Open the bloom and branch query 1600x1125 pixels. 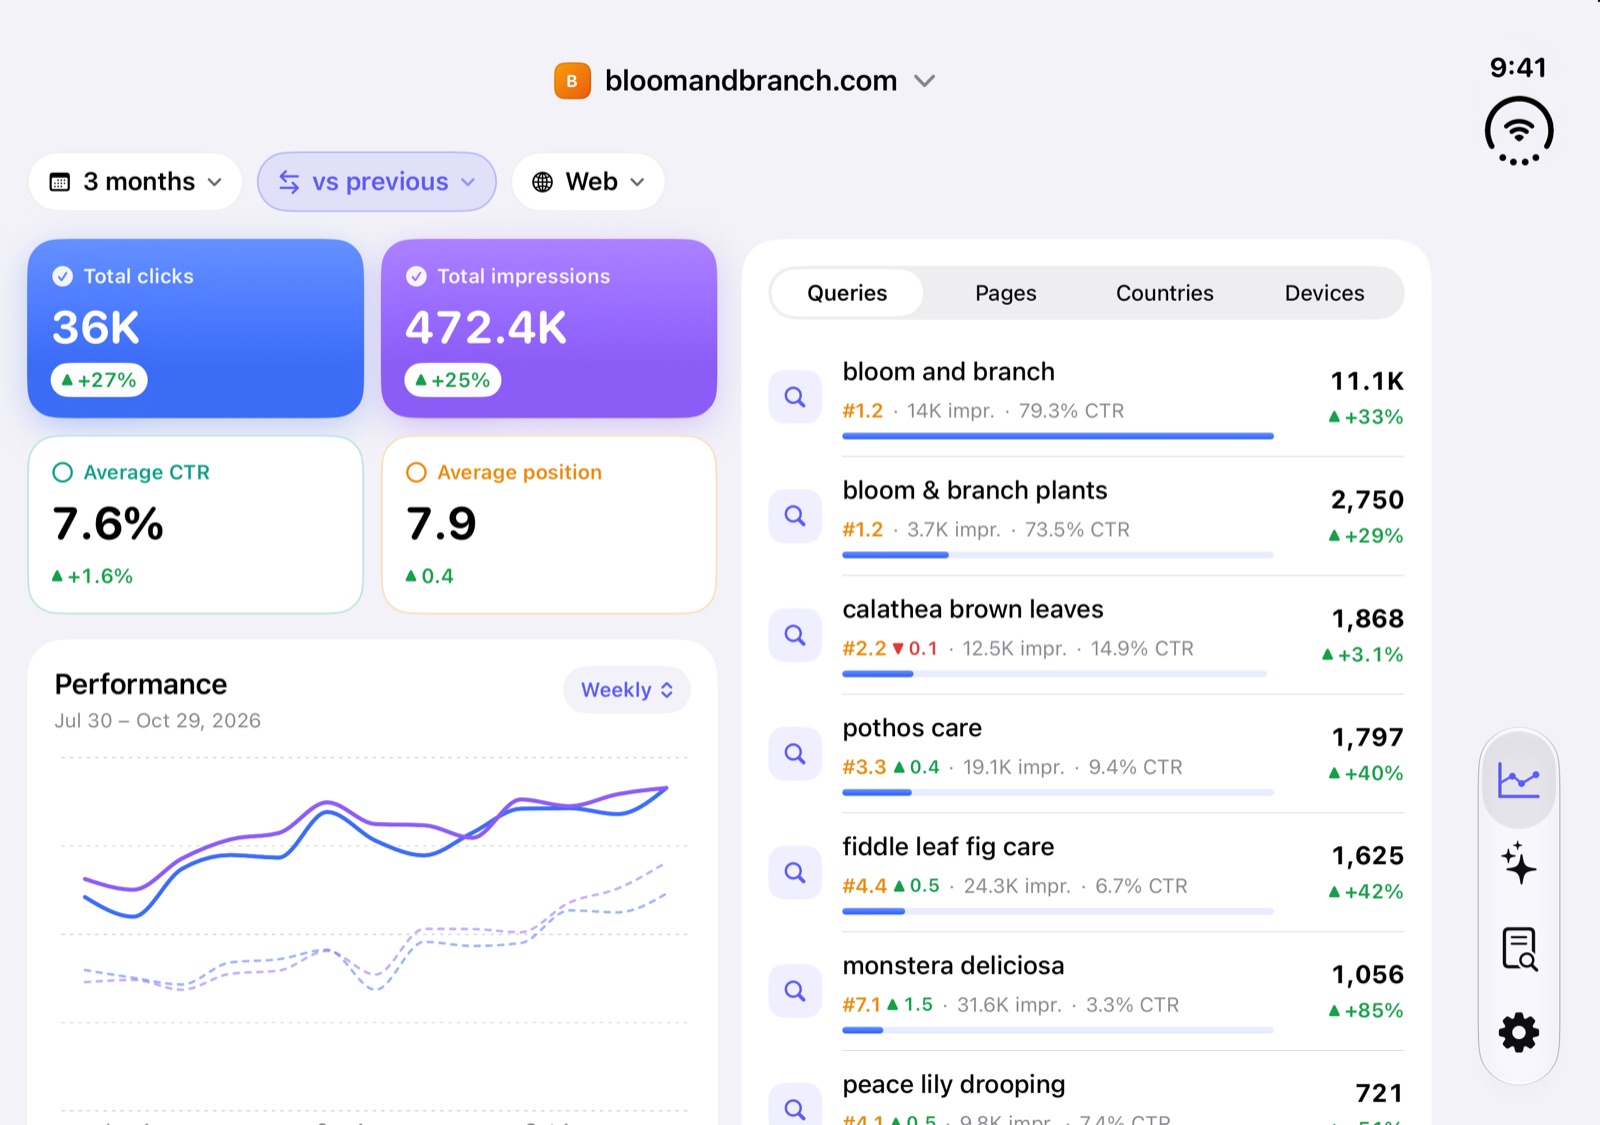click(x=1086, y=397)
